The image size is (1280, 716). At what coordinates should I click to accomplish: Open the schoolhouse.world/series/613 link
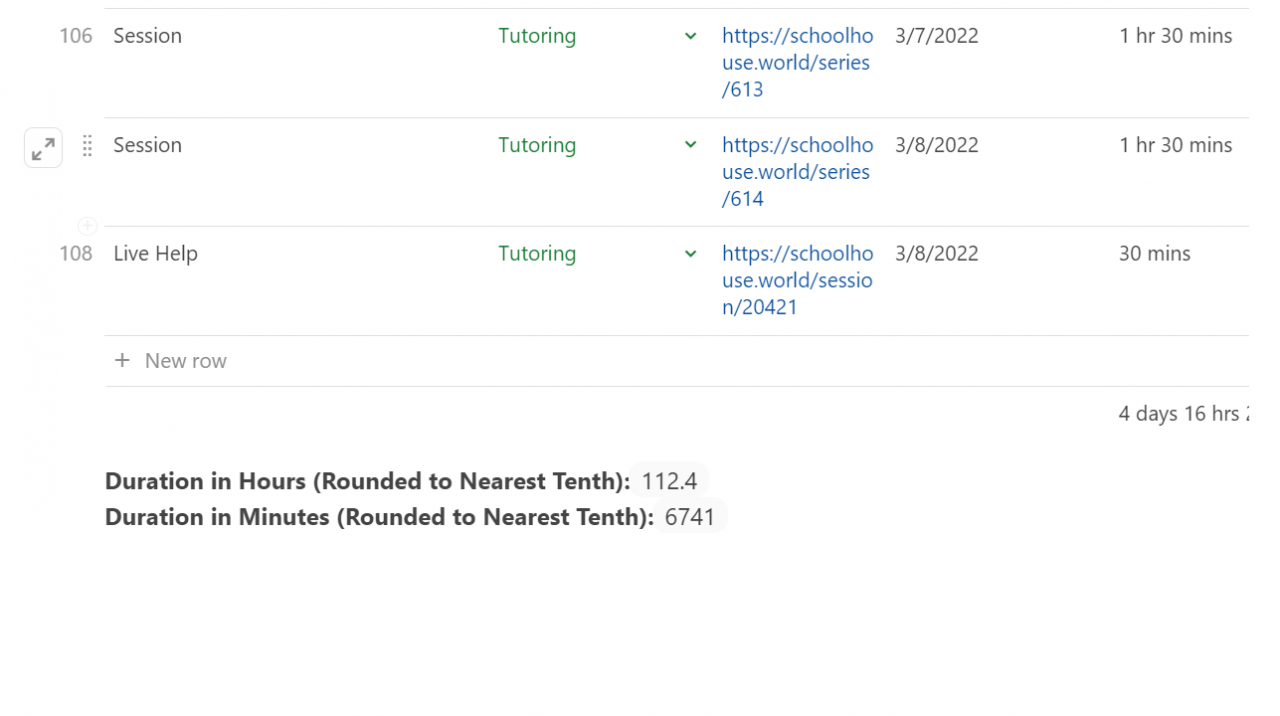tap(797, 62)
